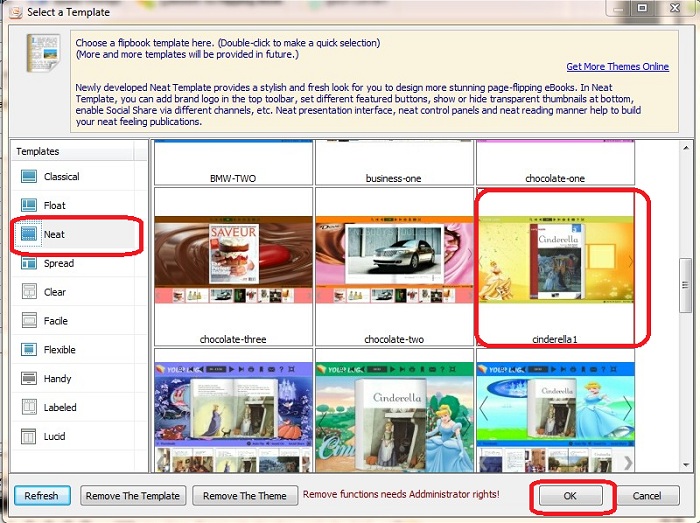Click the Neat template icon

(x=29, y=234)
